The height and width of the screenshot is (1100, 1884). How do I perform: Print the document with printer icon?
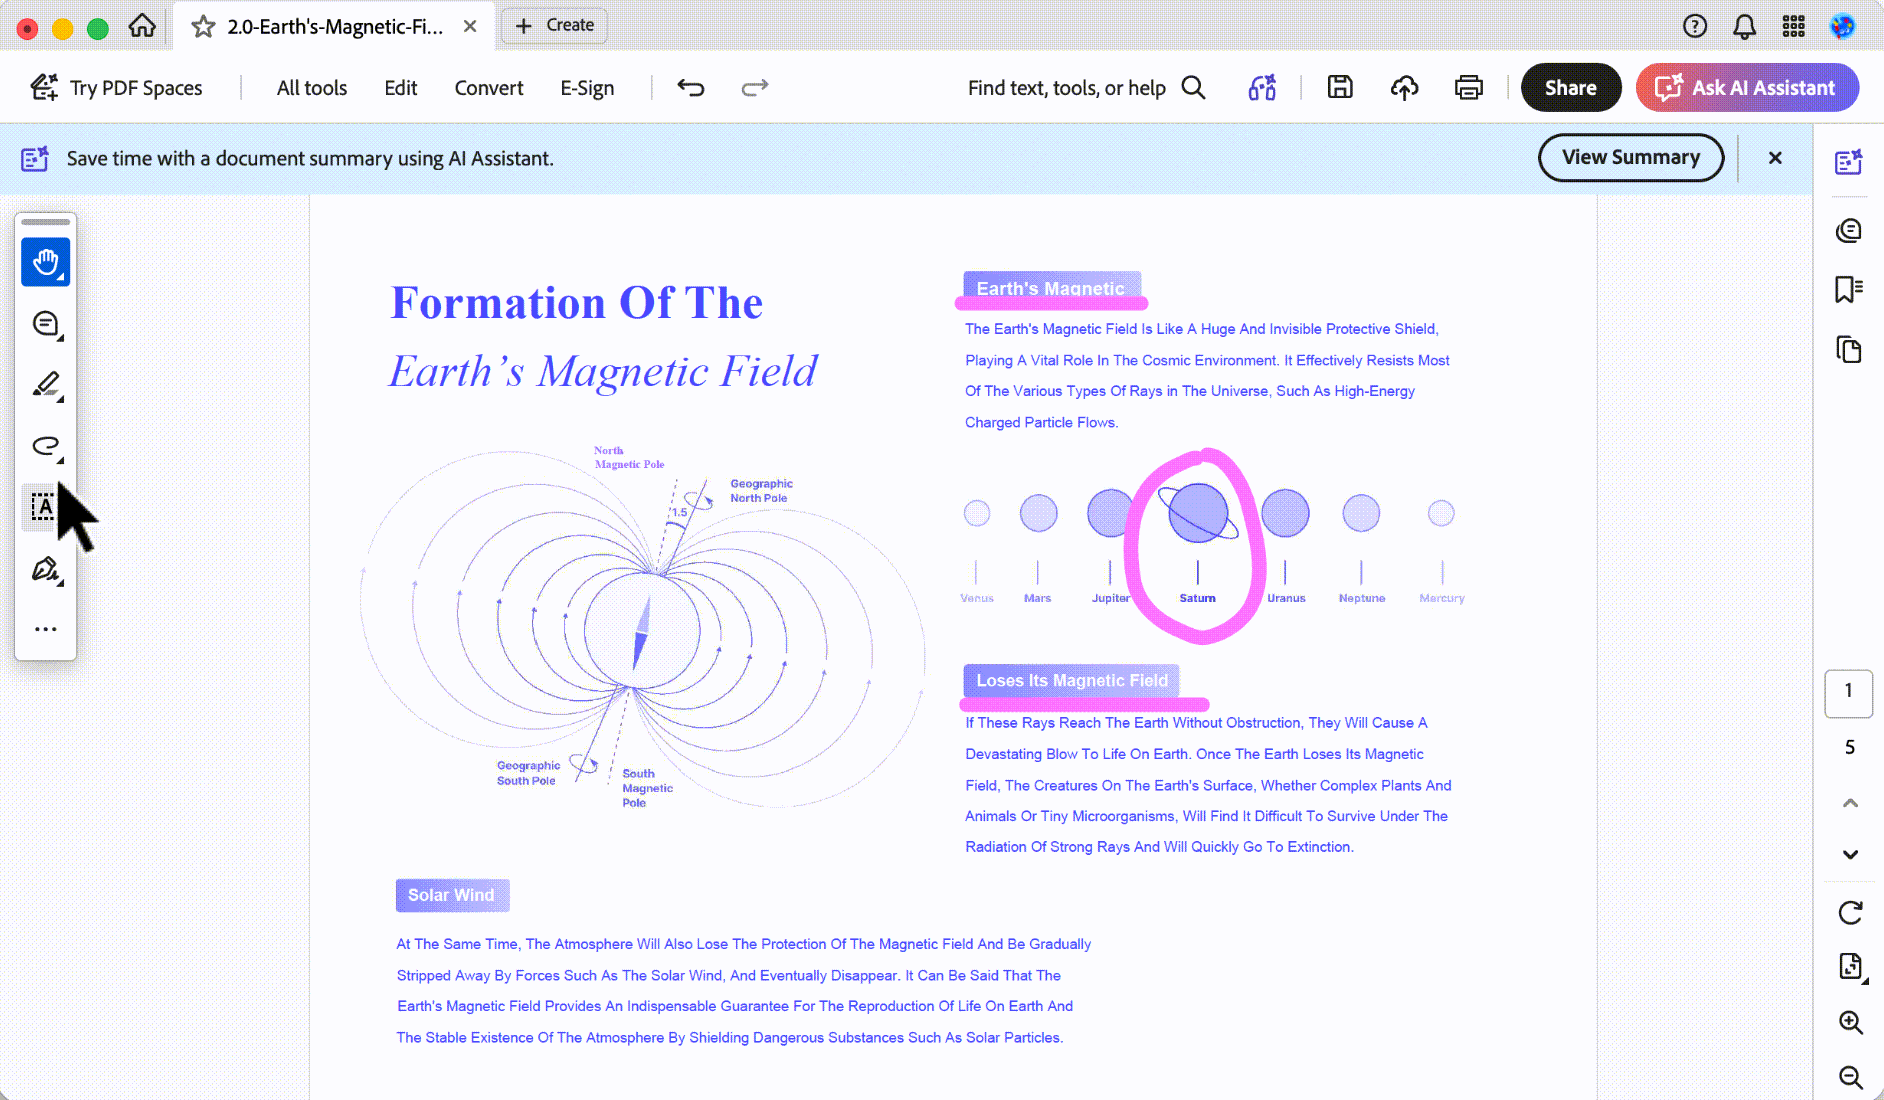click(1468, 88)
